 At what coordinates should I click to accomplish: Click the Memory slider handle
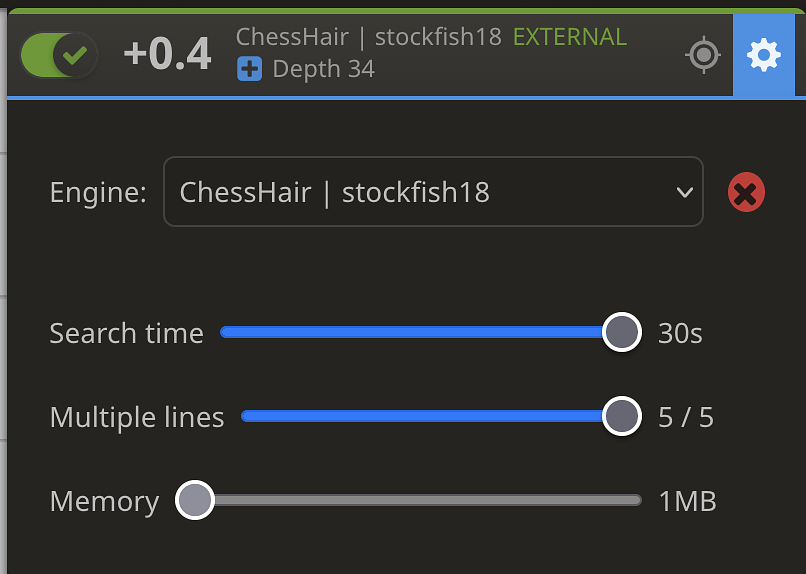[x=195, y=500]
